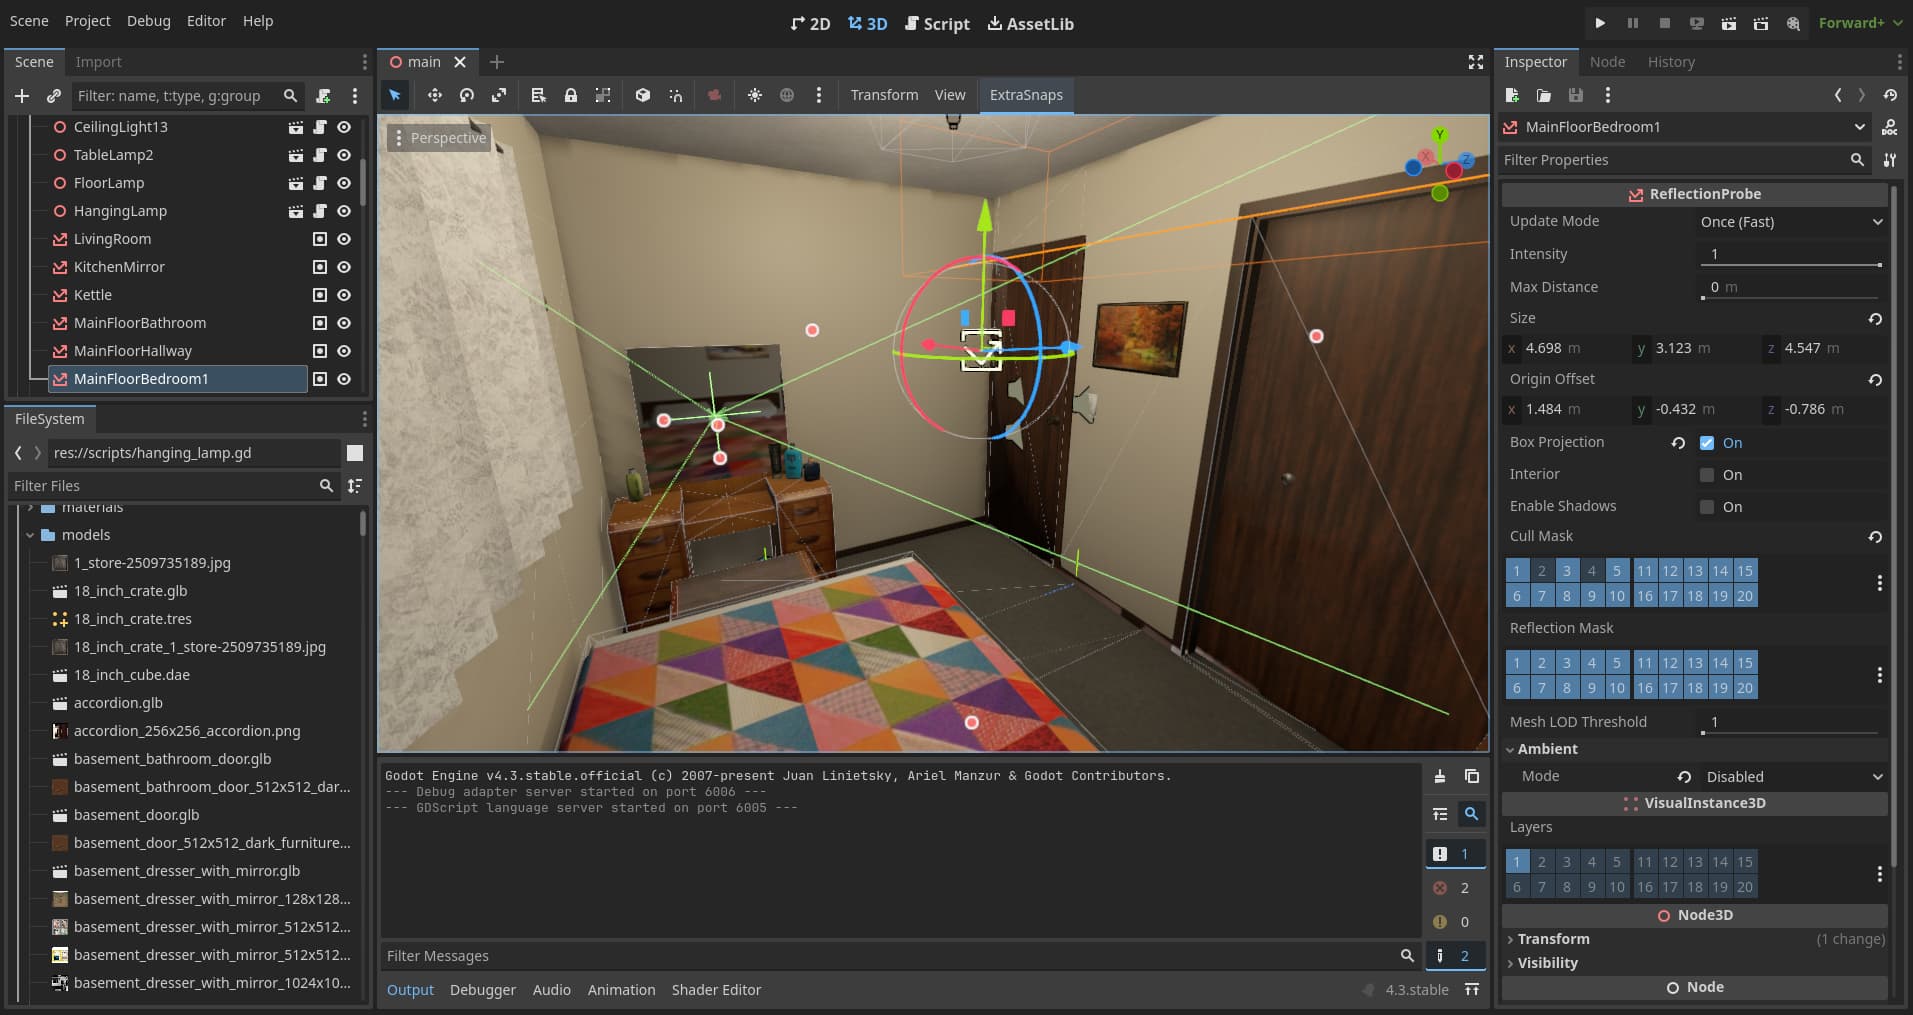The width and height of the screenshot is (1913, 1015).
Task: Open the Debug menu
Action: 147,20
